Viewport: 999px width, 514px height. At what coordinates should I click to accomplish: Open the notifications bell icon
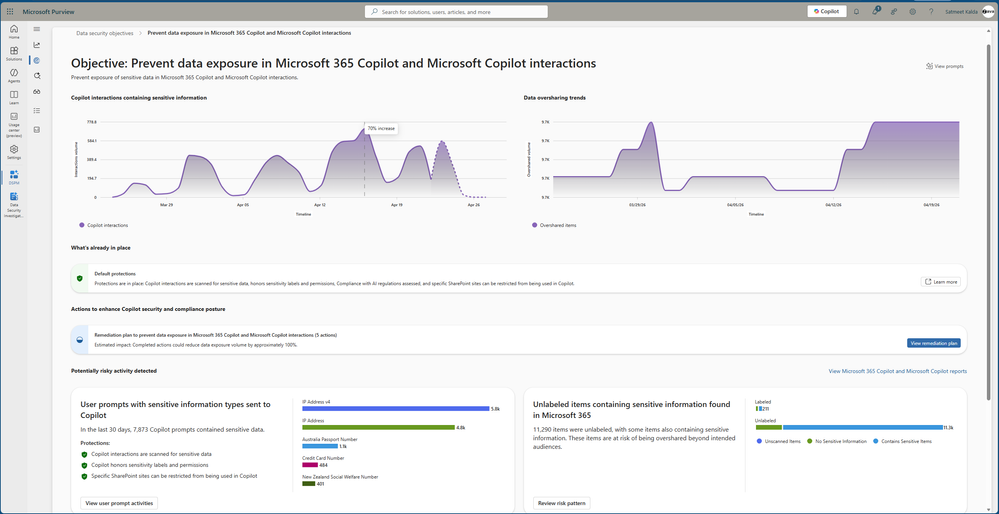tap(856, 12)
